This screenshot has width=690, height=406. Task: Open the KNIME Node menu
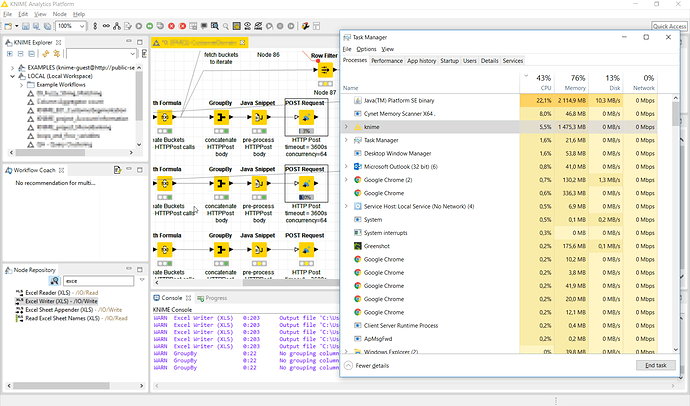click(59, 14)
